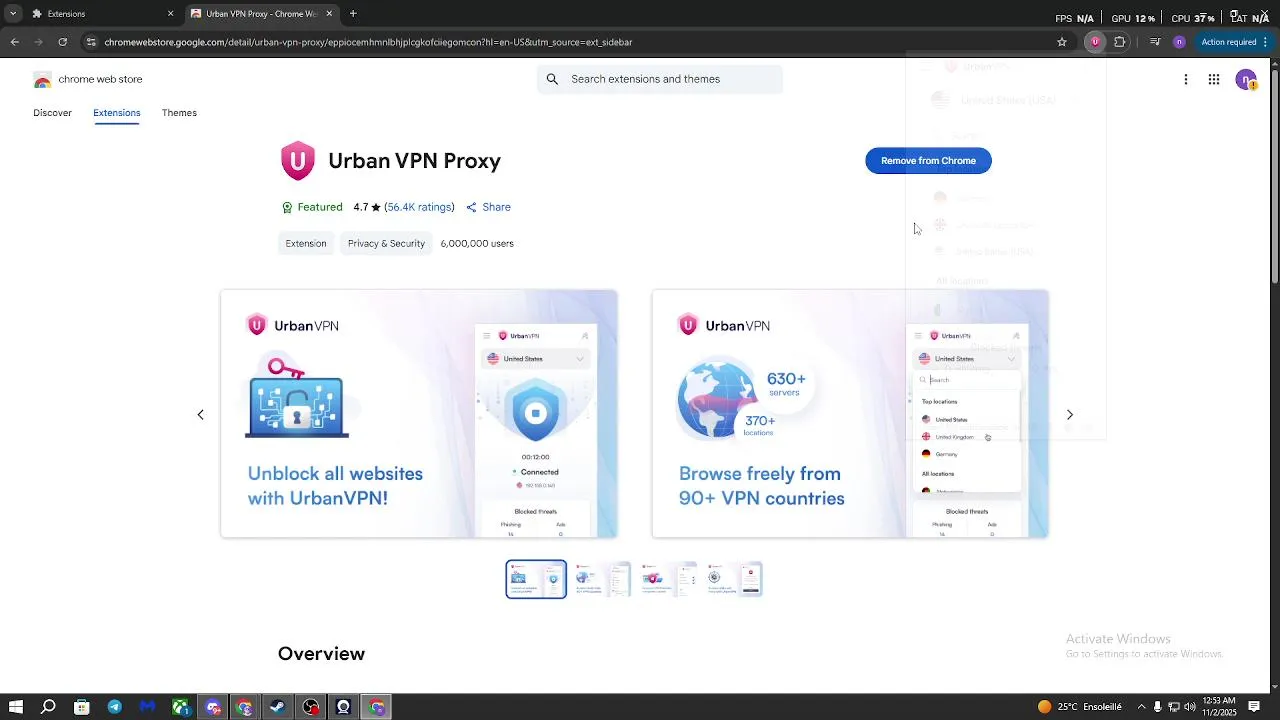Open the Google apps grid
This screenshot has width=1280, height=720.
tap(1214, 80)
